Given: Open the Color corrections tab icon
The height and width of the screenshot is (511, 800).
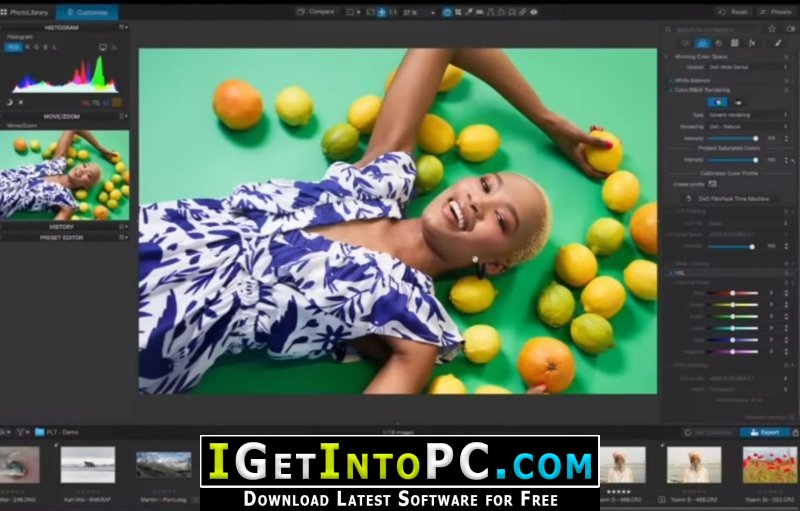Looking at the screenshot, I should click(x=703, y=43).
